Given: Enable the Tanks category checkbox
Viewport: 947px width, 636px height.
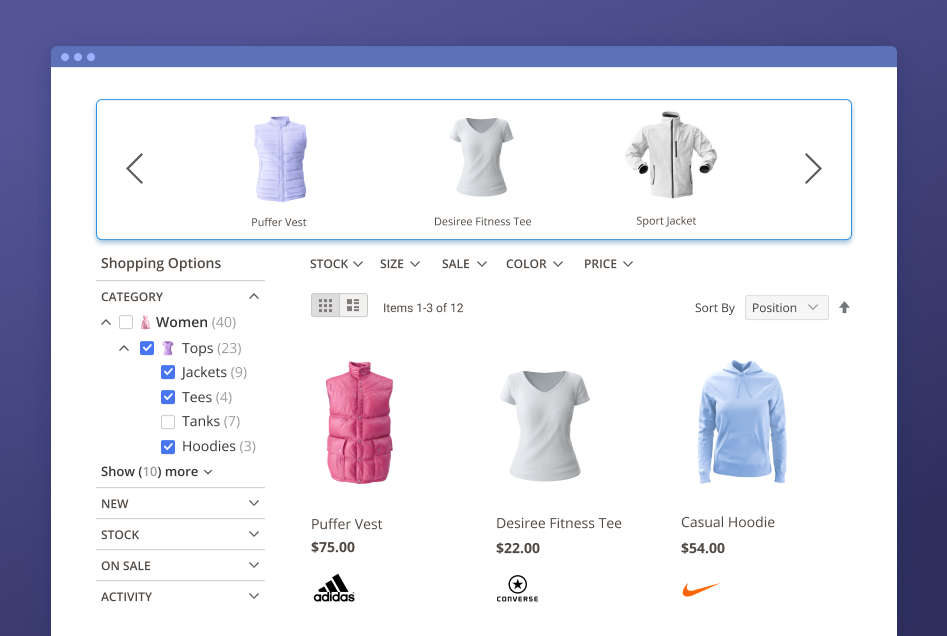Looking at the screenshot, I should tap(168, 422).
